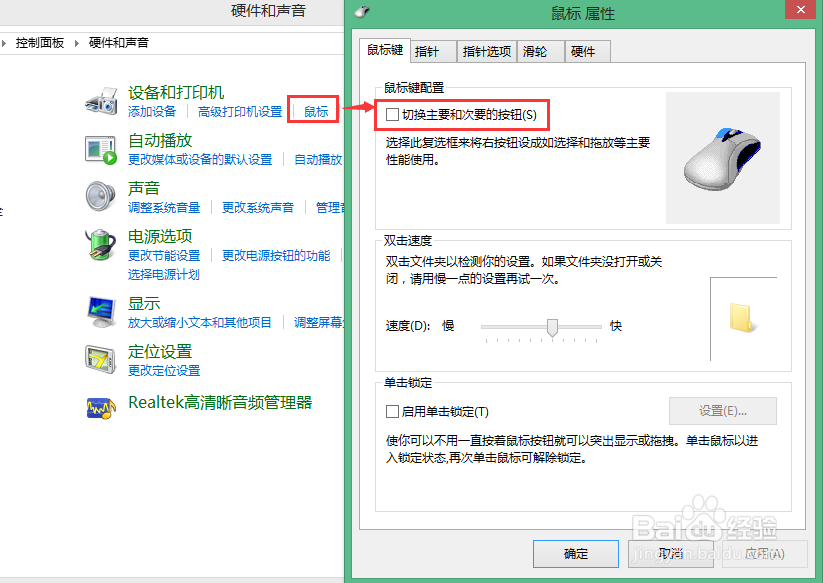Click the 确定 button

[576, 554]
